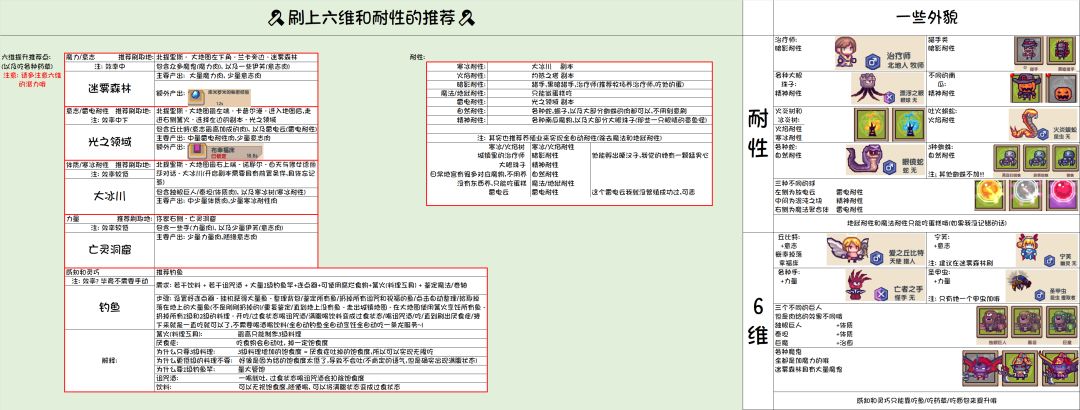The width and height of the screenshot is (1080, 410).
Task: Click the 大冰川 location cell
Action: pyautogui.click(x=110, y=196)
